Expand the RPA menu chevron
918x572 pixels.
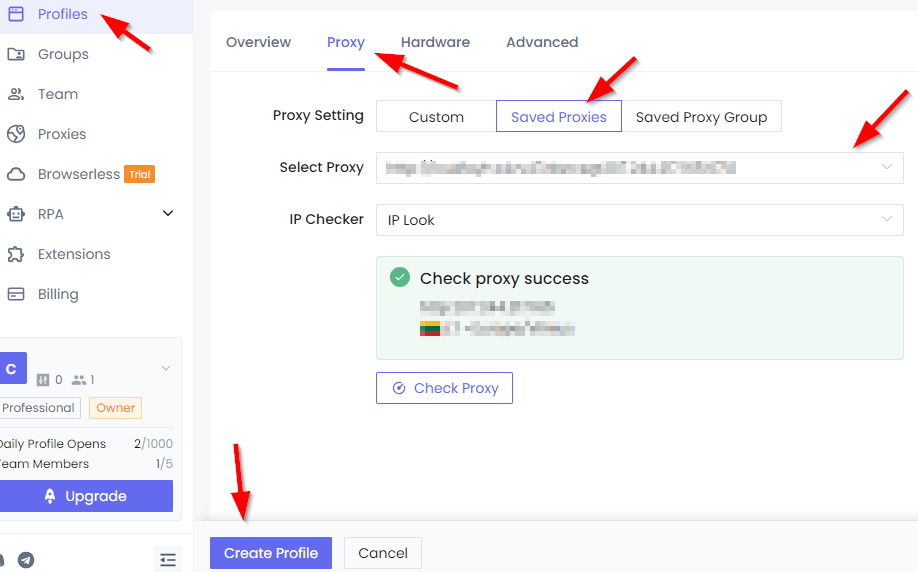click(168, 214)
